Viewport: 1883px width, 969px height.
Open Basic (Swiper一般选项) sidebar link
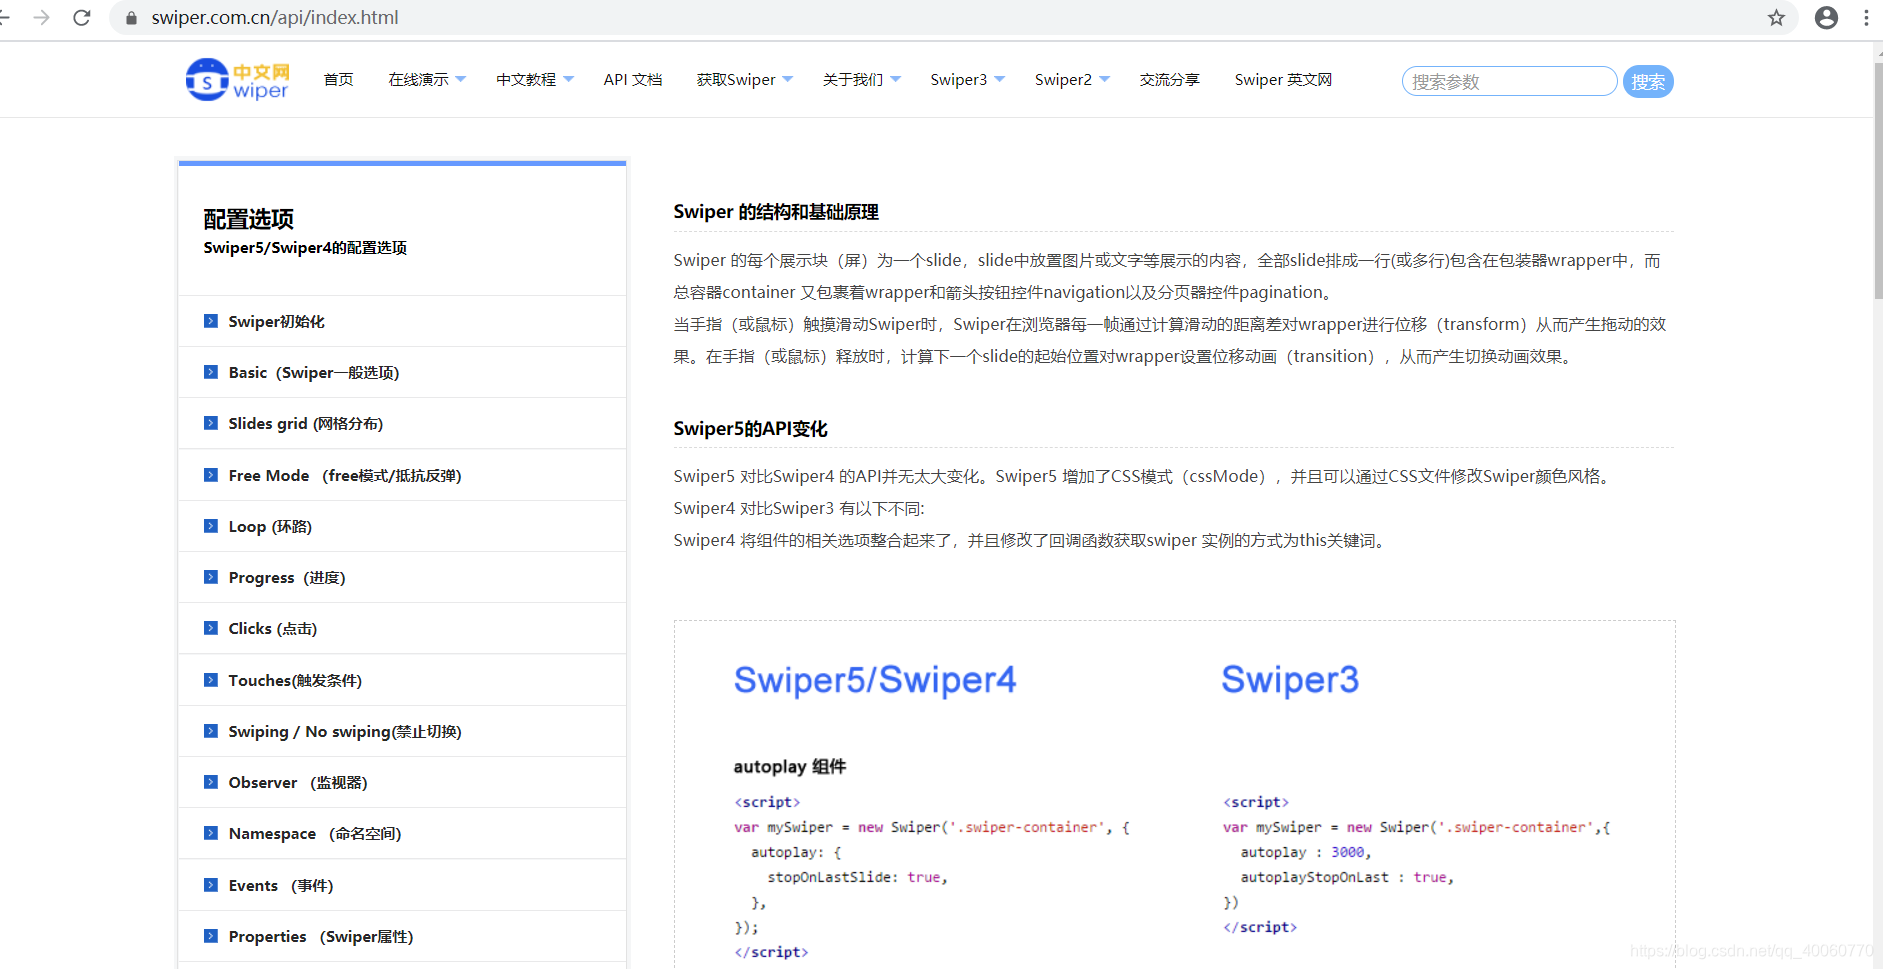tap(314, 372)
